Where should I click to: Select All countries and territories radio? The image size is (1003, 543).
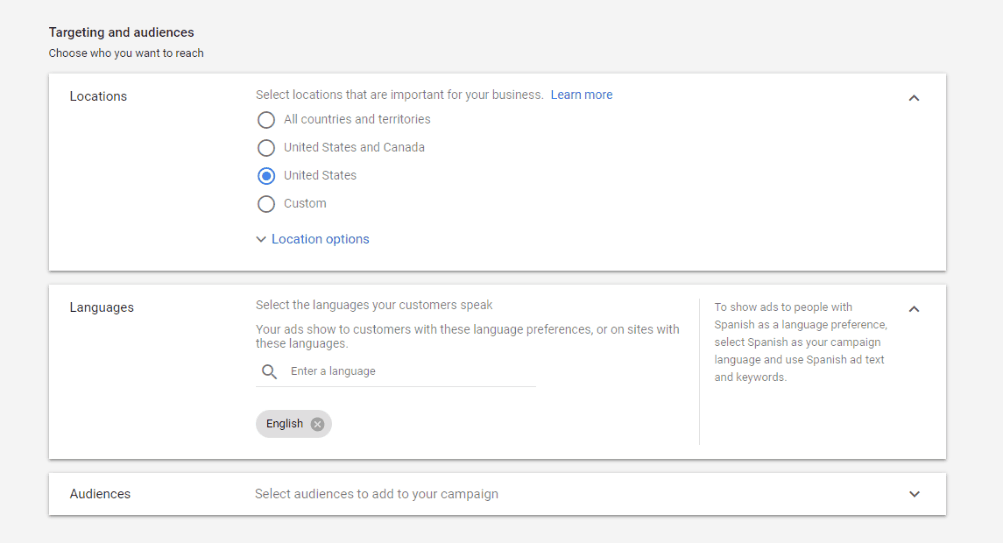click(x=266, y=120)
